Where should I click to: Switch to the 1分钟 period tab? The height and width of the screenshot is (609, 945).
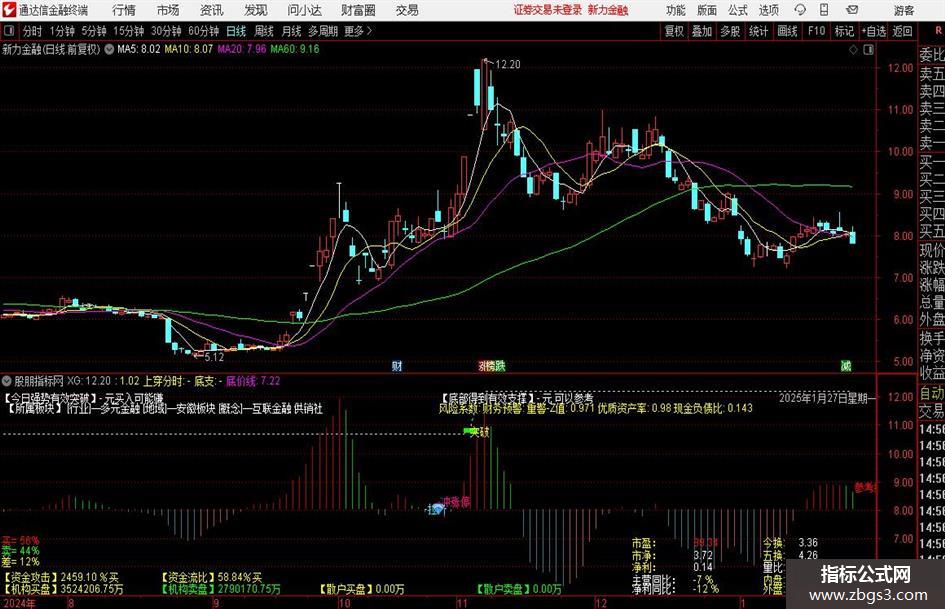(x=61, y=31)
